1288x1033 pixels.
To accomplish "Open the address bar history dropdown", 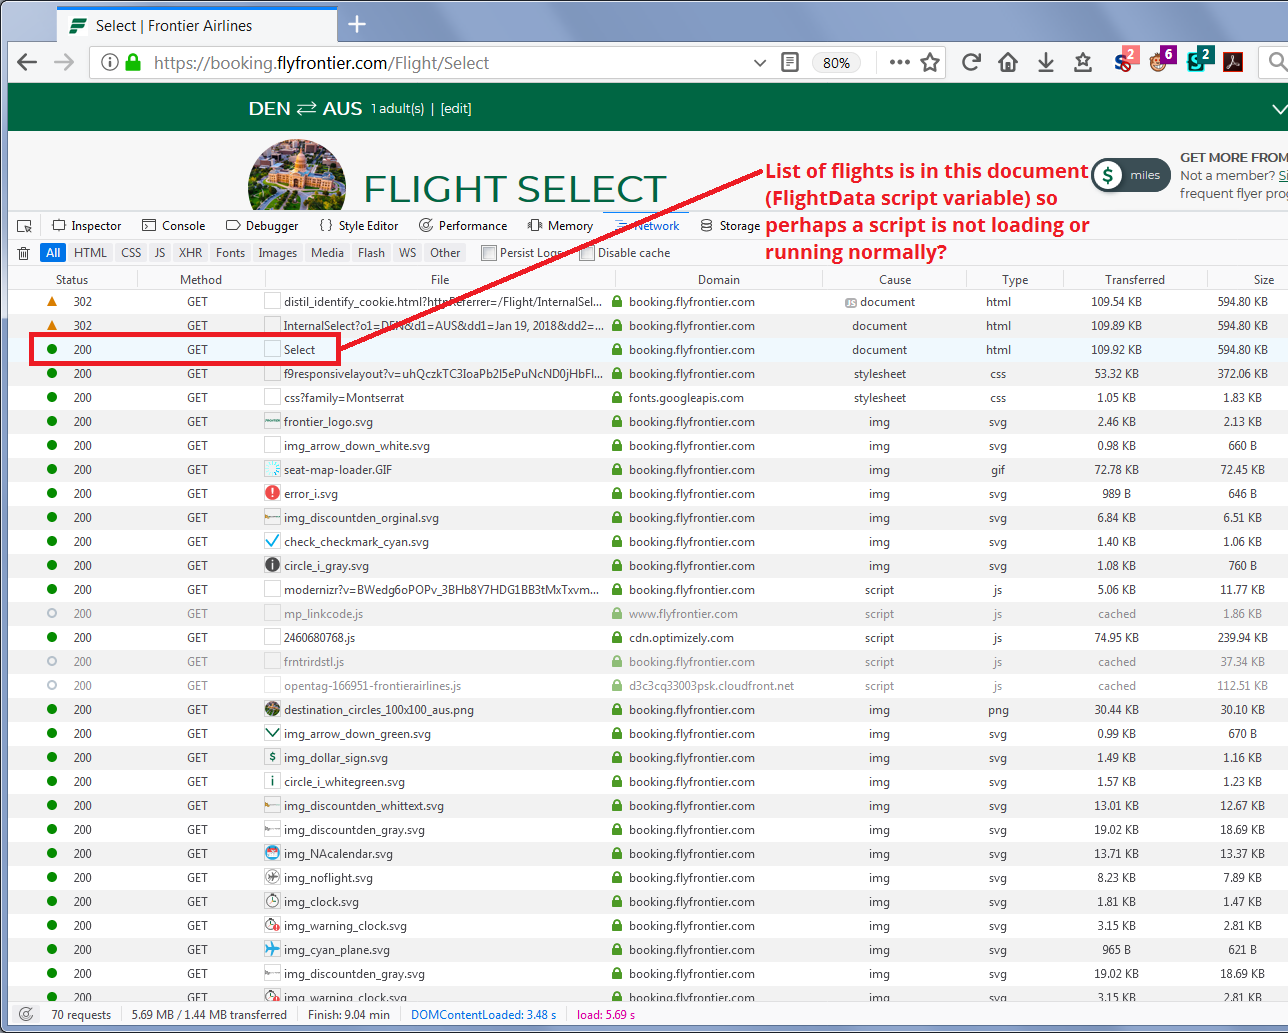I will tap(760, 63).
